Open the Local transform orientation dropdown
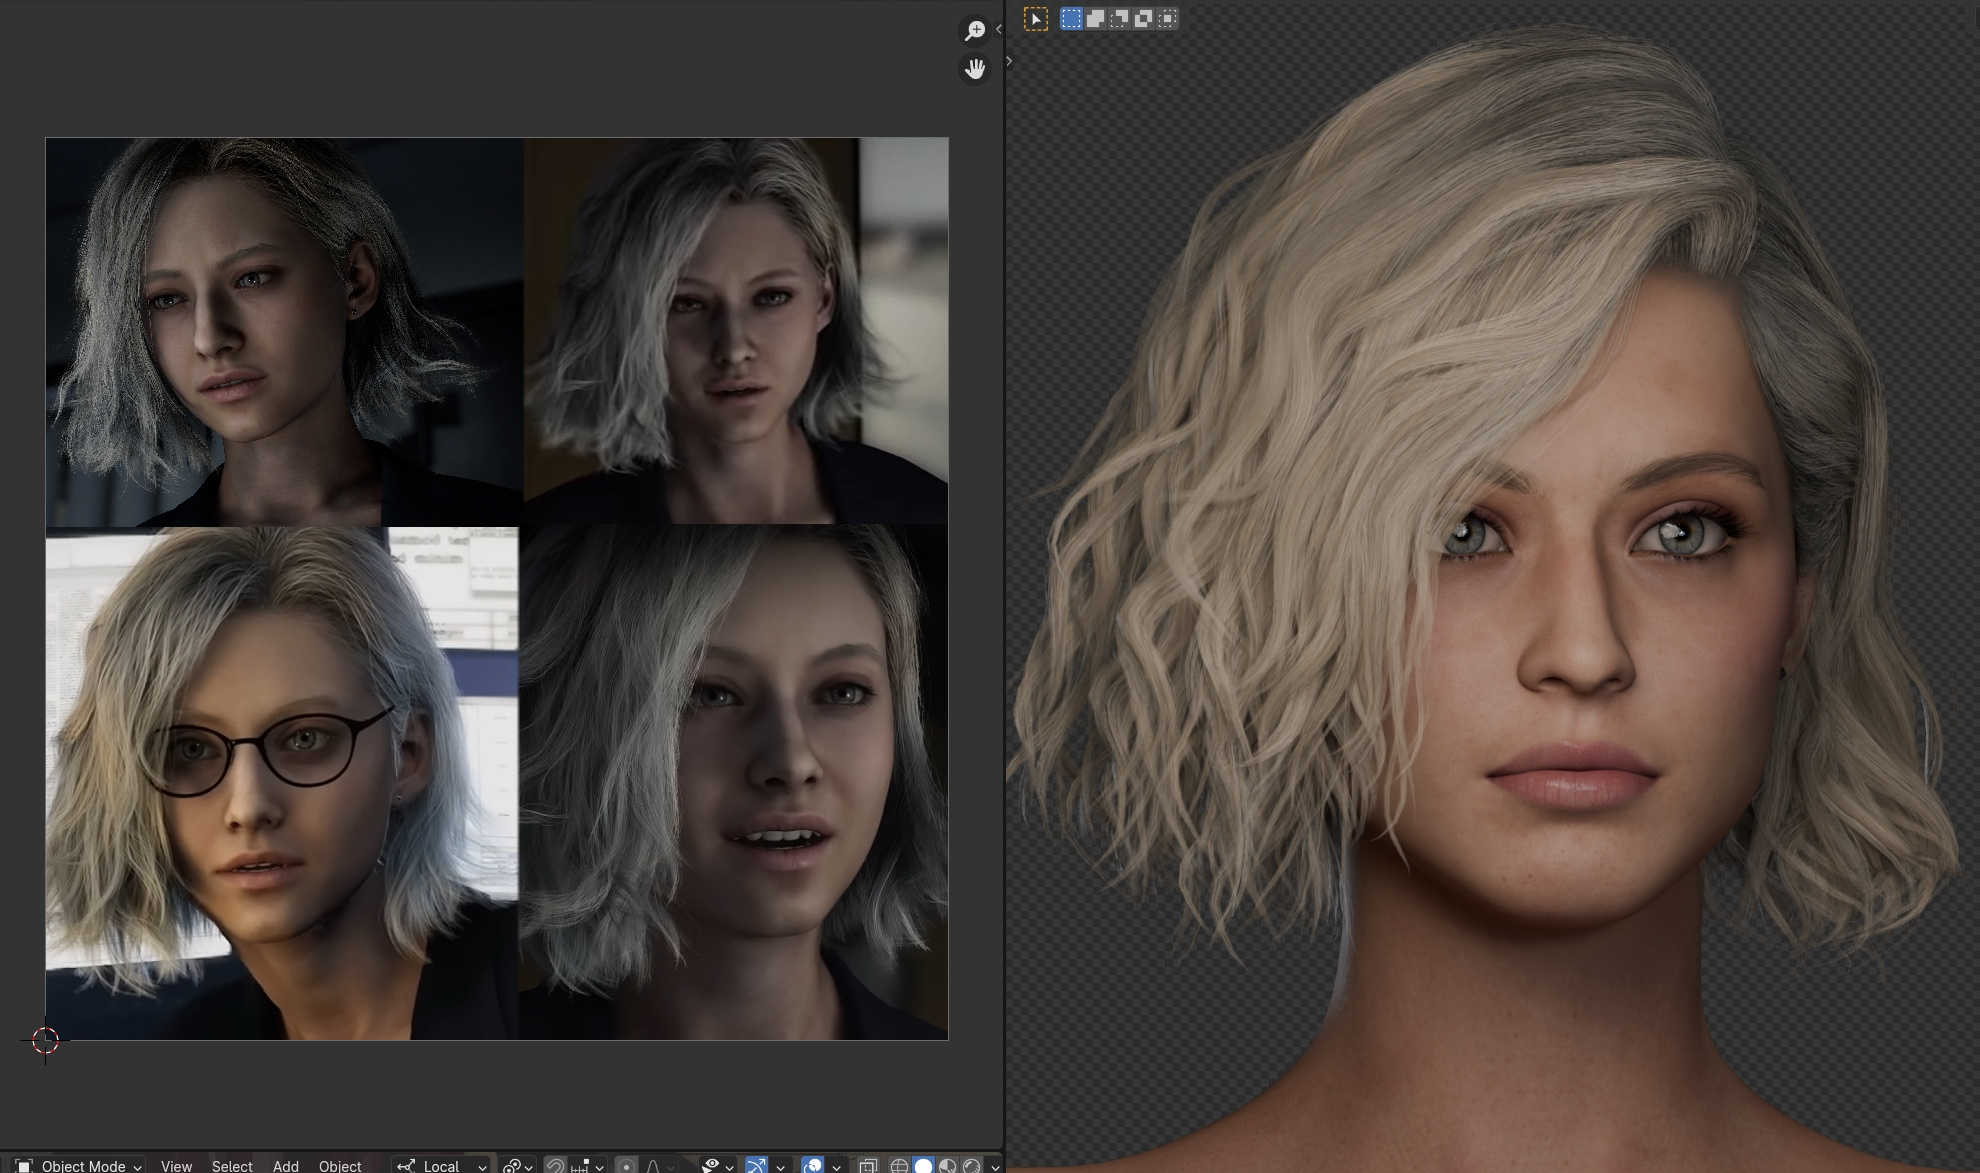 (x=441, y=1166)
